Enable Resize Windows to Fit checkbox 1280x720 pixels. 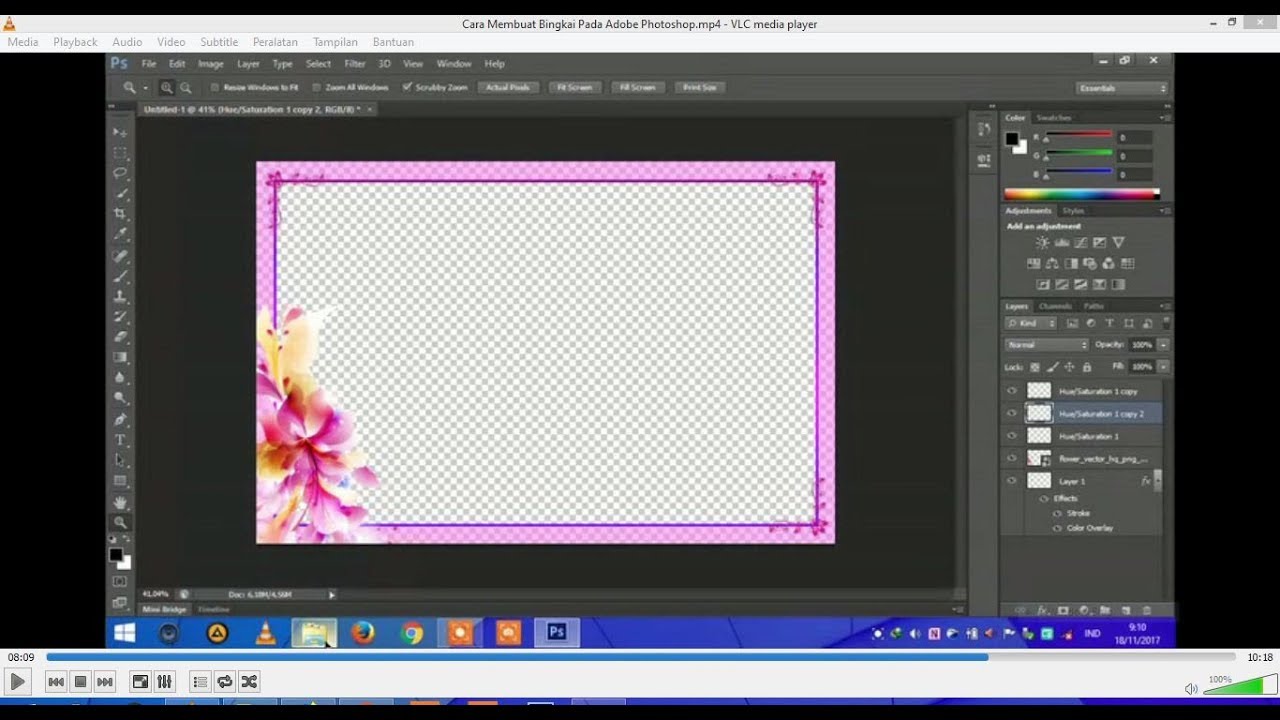[x=215, y=88]
